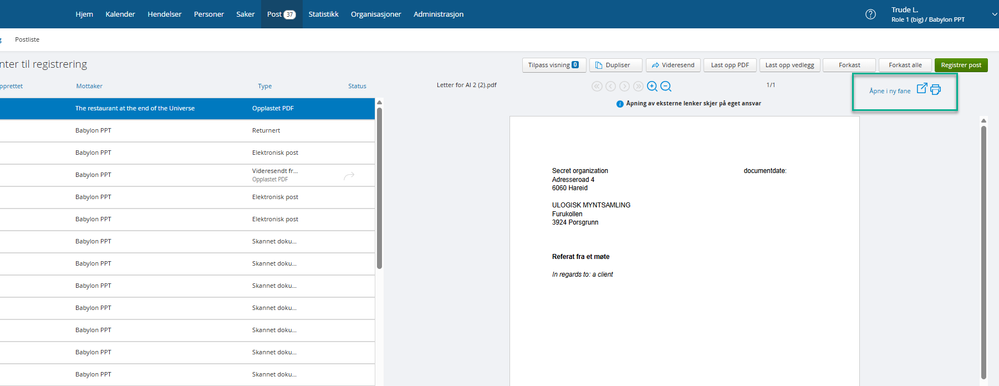
Task: Select the restaurant at end of Universe row
Action: pyautogui.click(x=187, y=108)
